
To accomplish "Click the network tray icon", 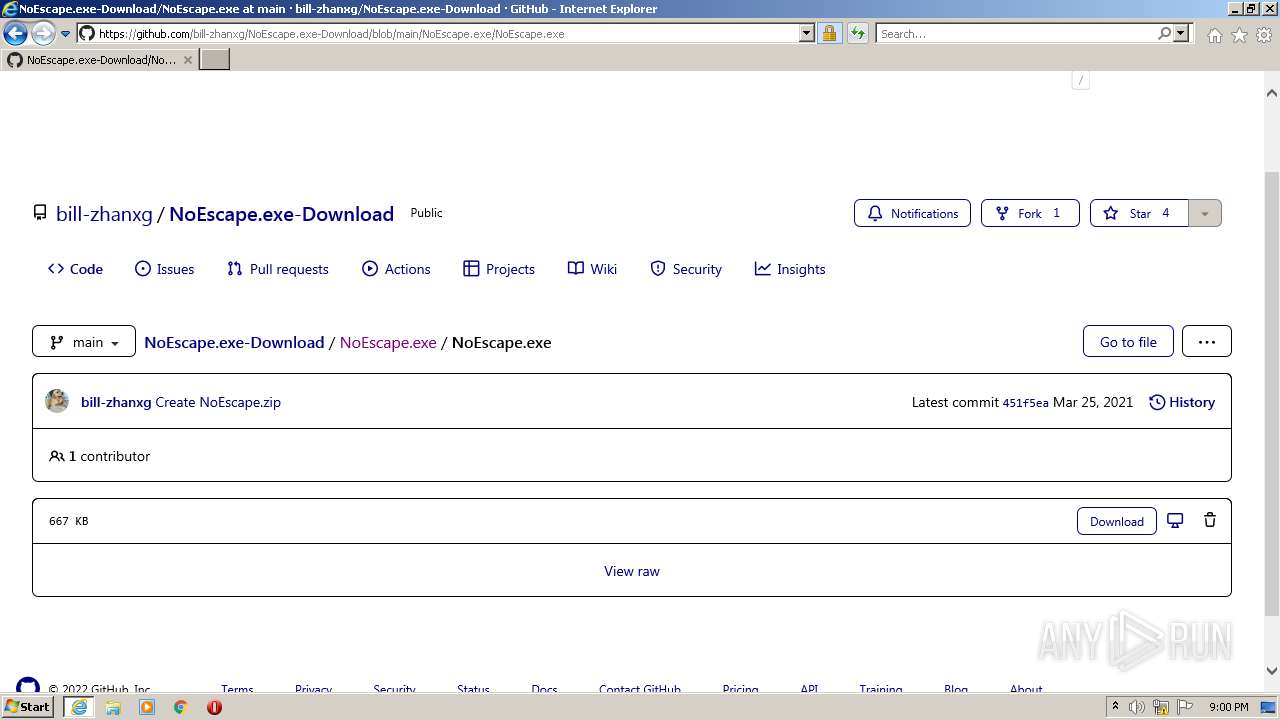I will point(1161,707).
